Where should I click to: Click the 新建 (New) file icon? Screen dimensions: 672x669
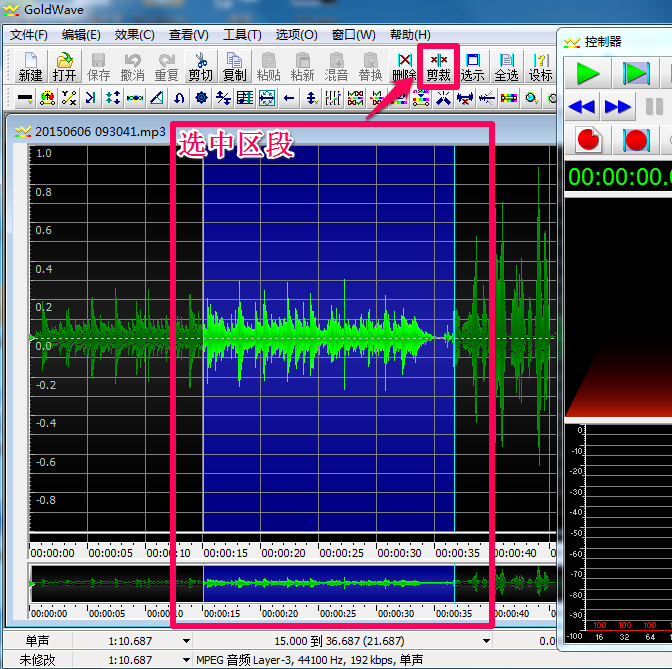click(x=30, y=66)
